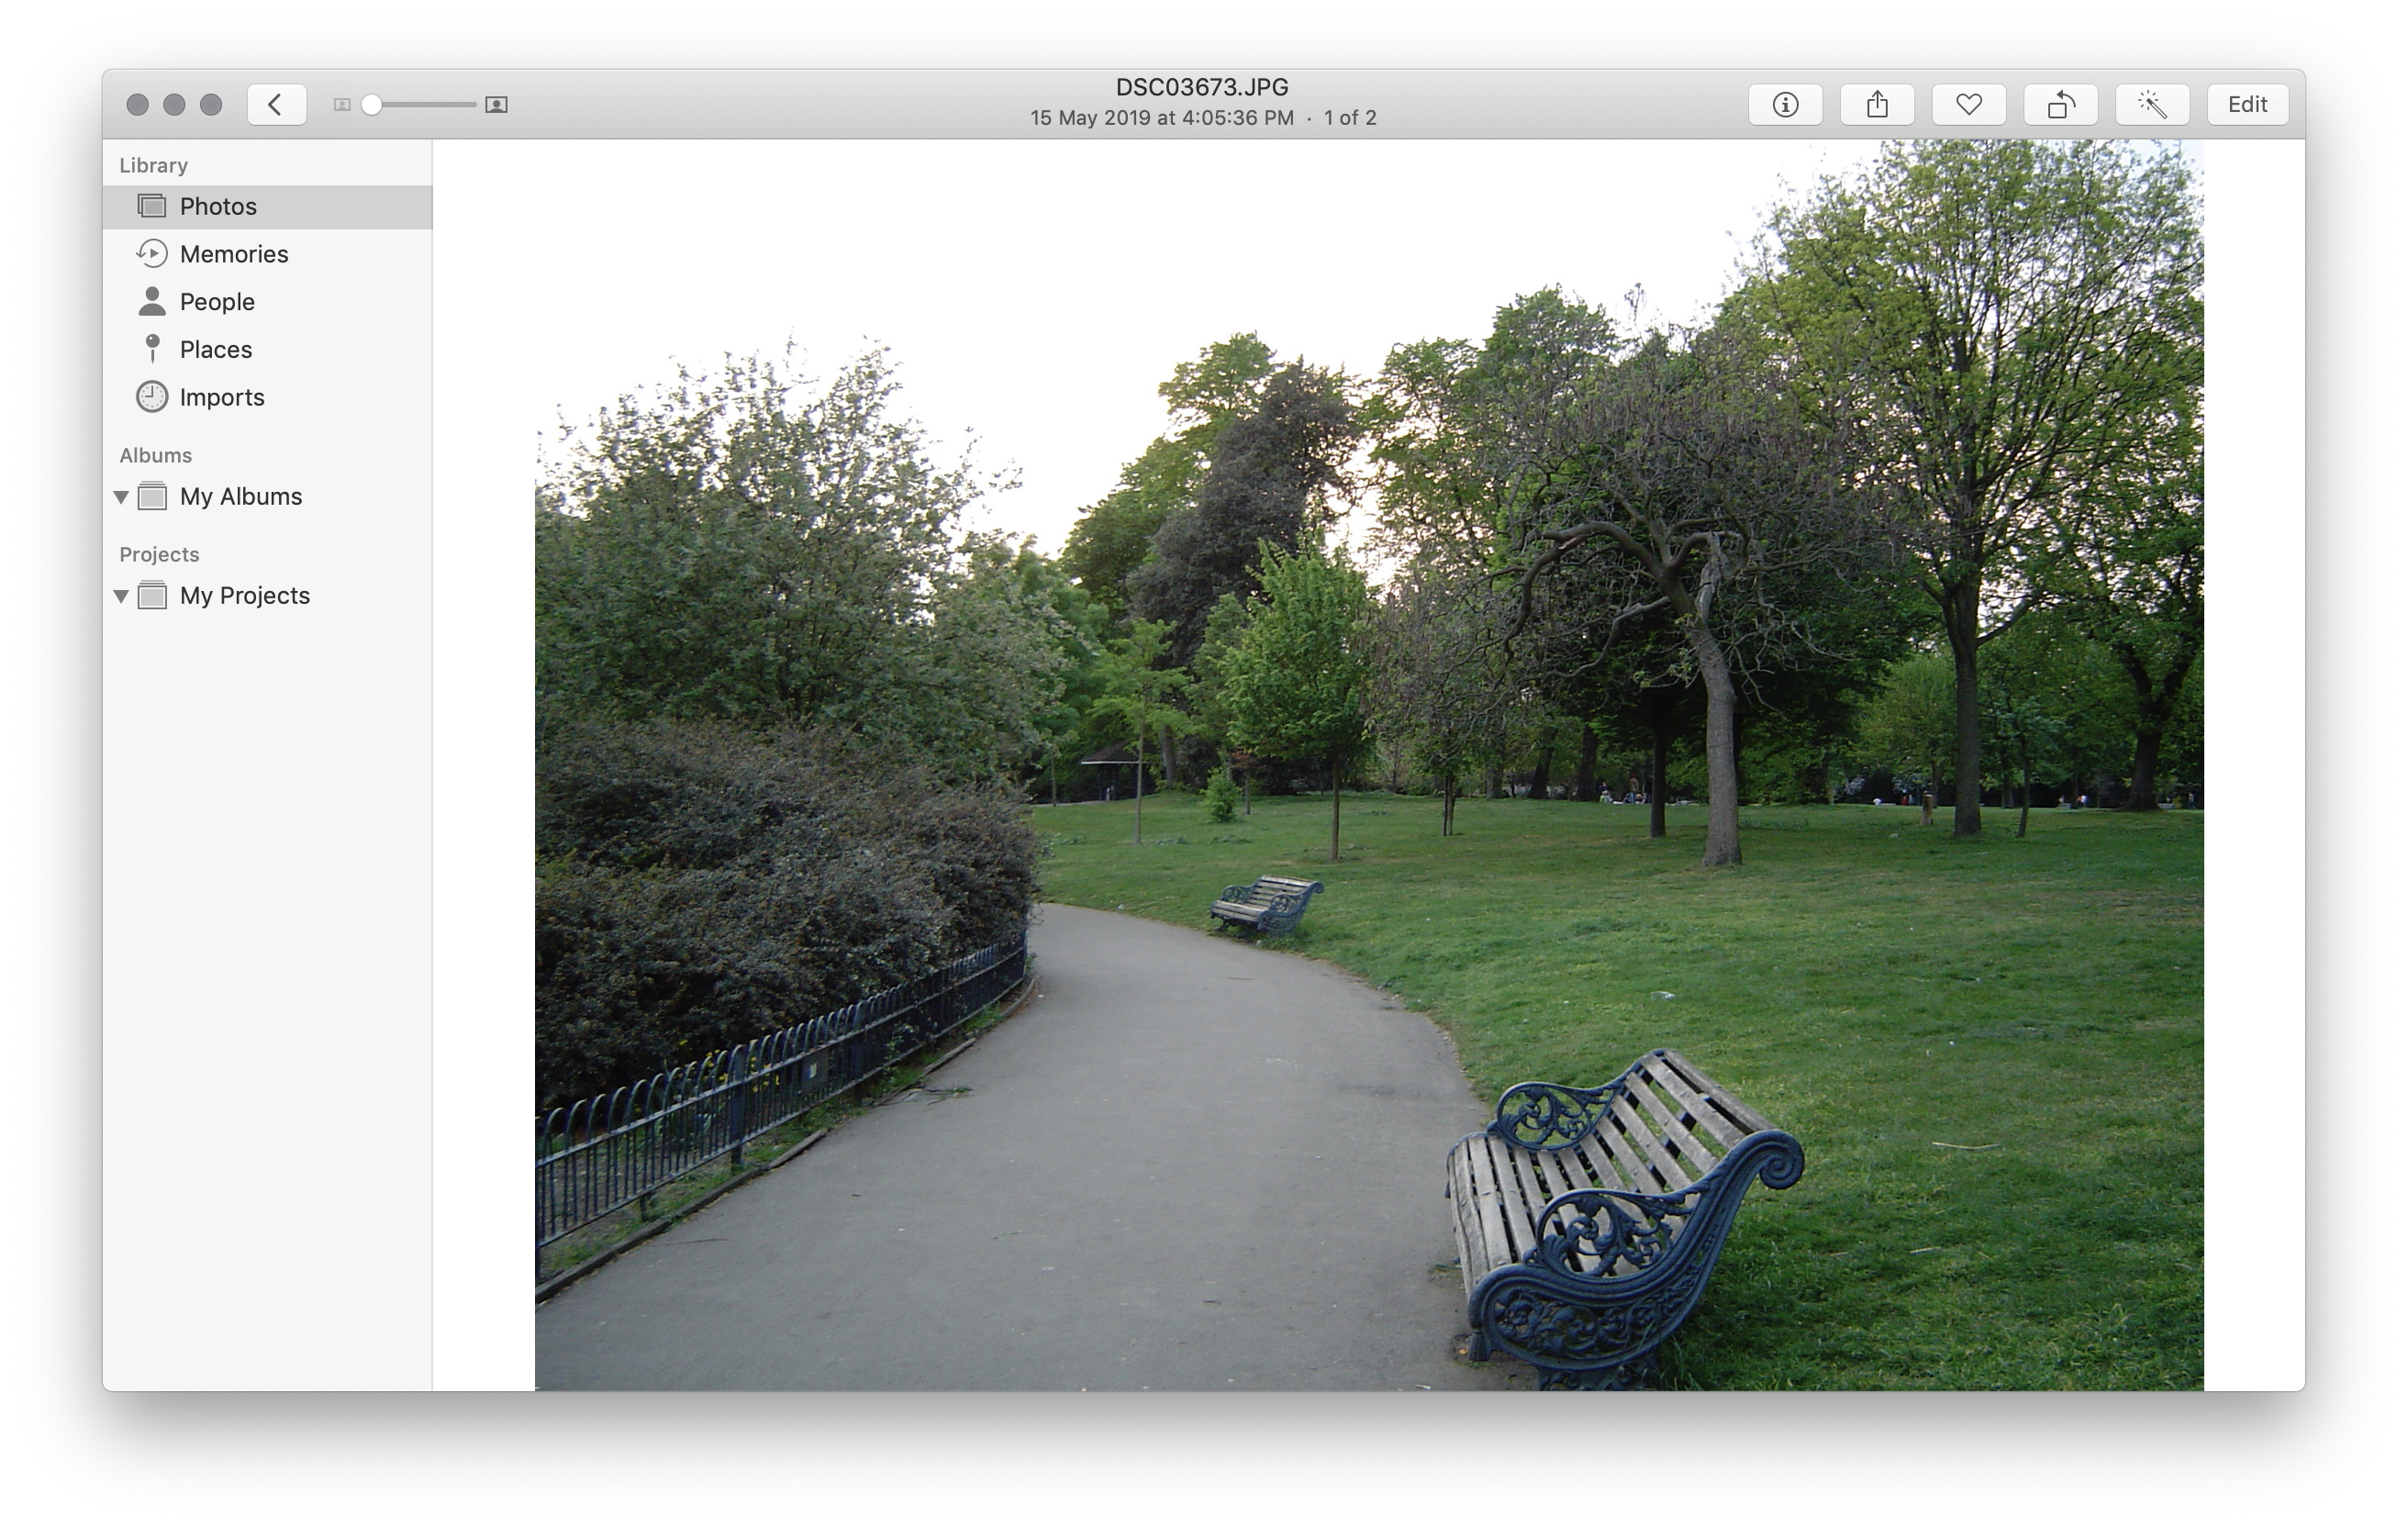This screenshot has height=1527, width=2408.
Task: Collapse the My Projects disclosure triangle
Action: click(121, 596)
